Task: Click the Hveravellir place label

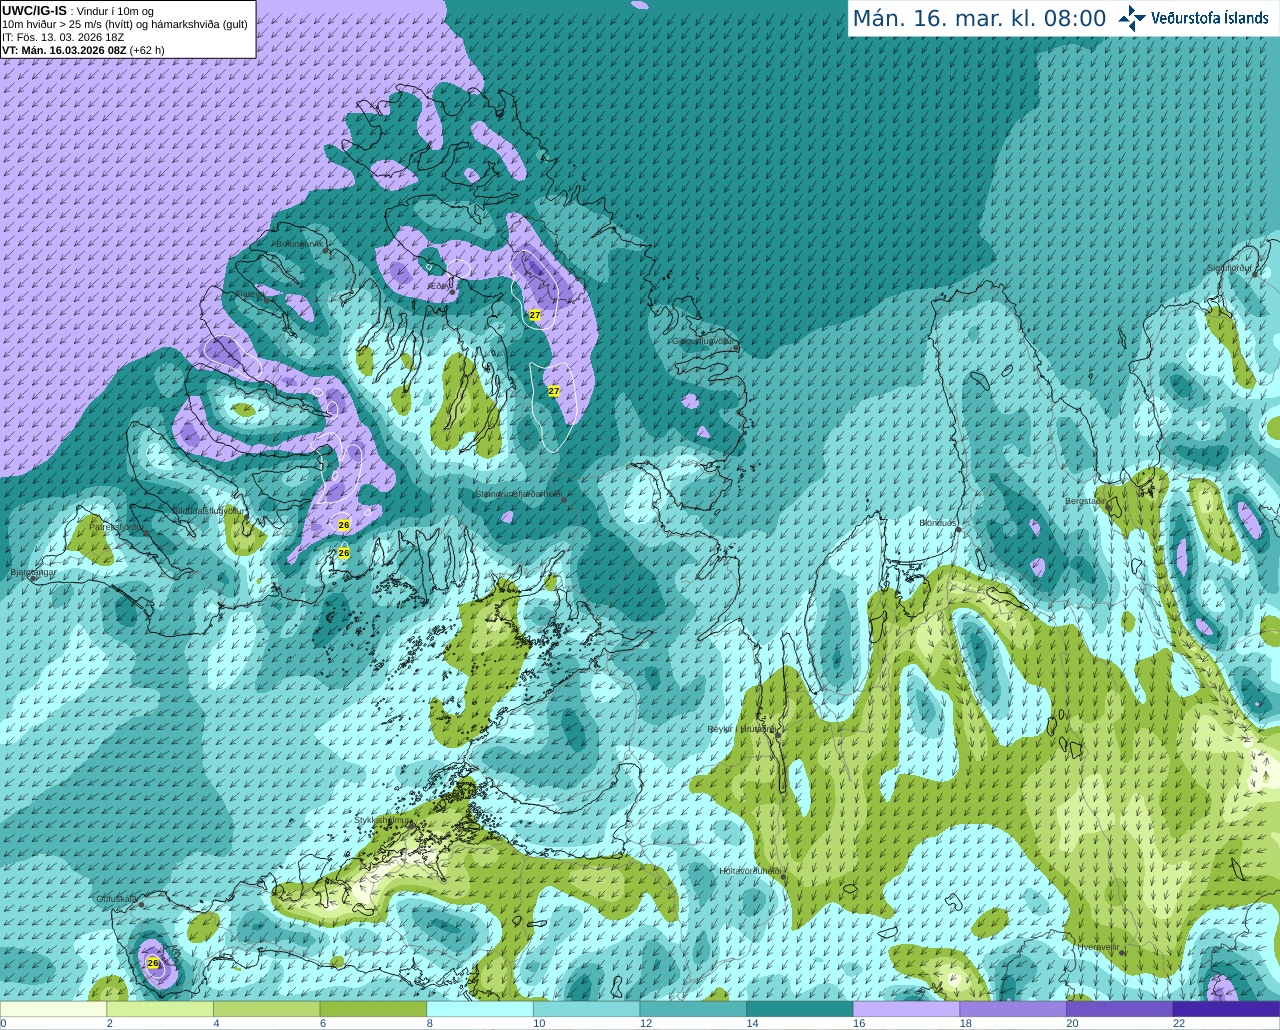Action: pos(1098,946)
